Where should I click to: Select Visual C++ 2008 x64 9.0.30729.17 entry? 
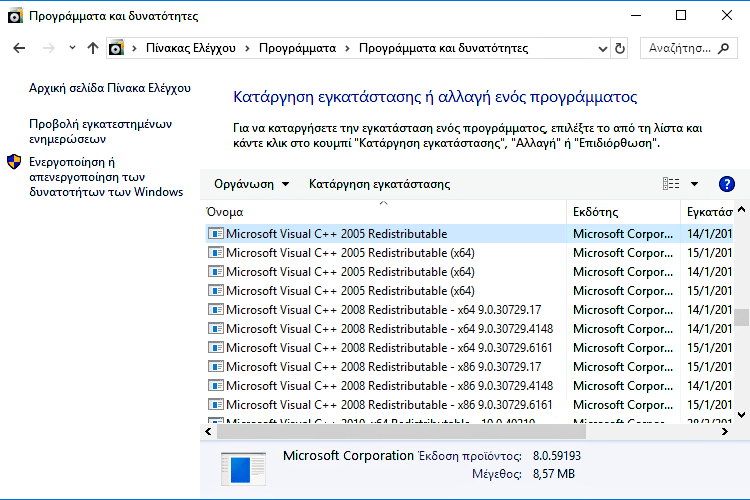pyautogui.click(x=469, y=310)
